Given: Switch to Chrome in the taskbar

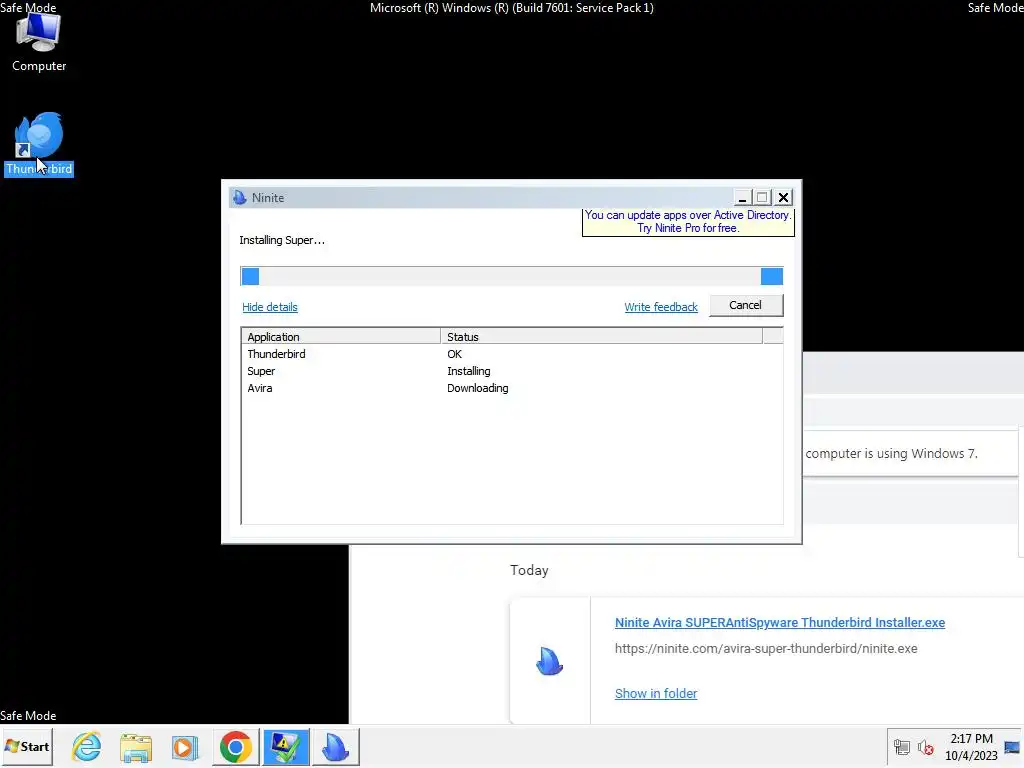Looking at the screenshot, I should [x=235, y=746].
